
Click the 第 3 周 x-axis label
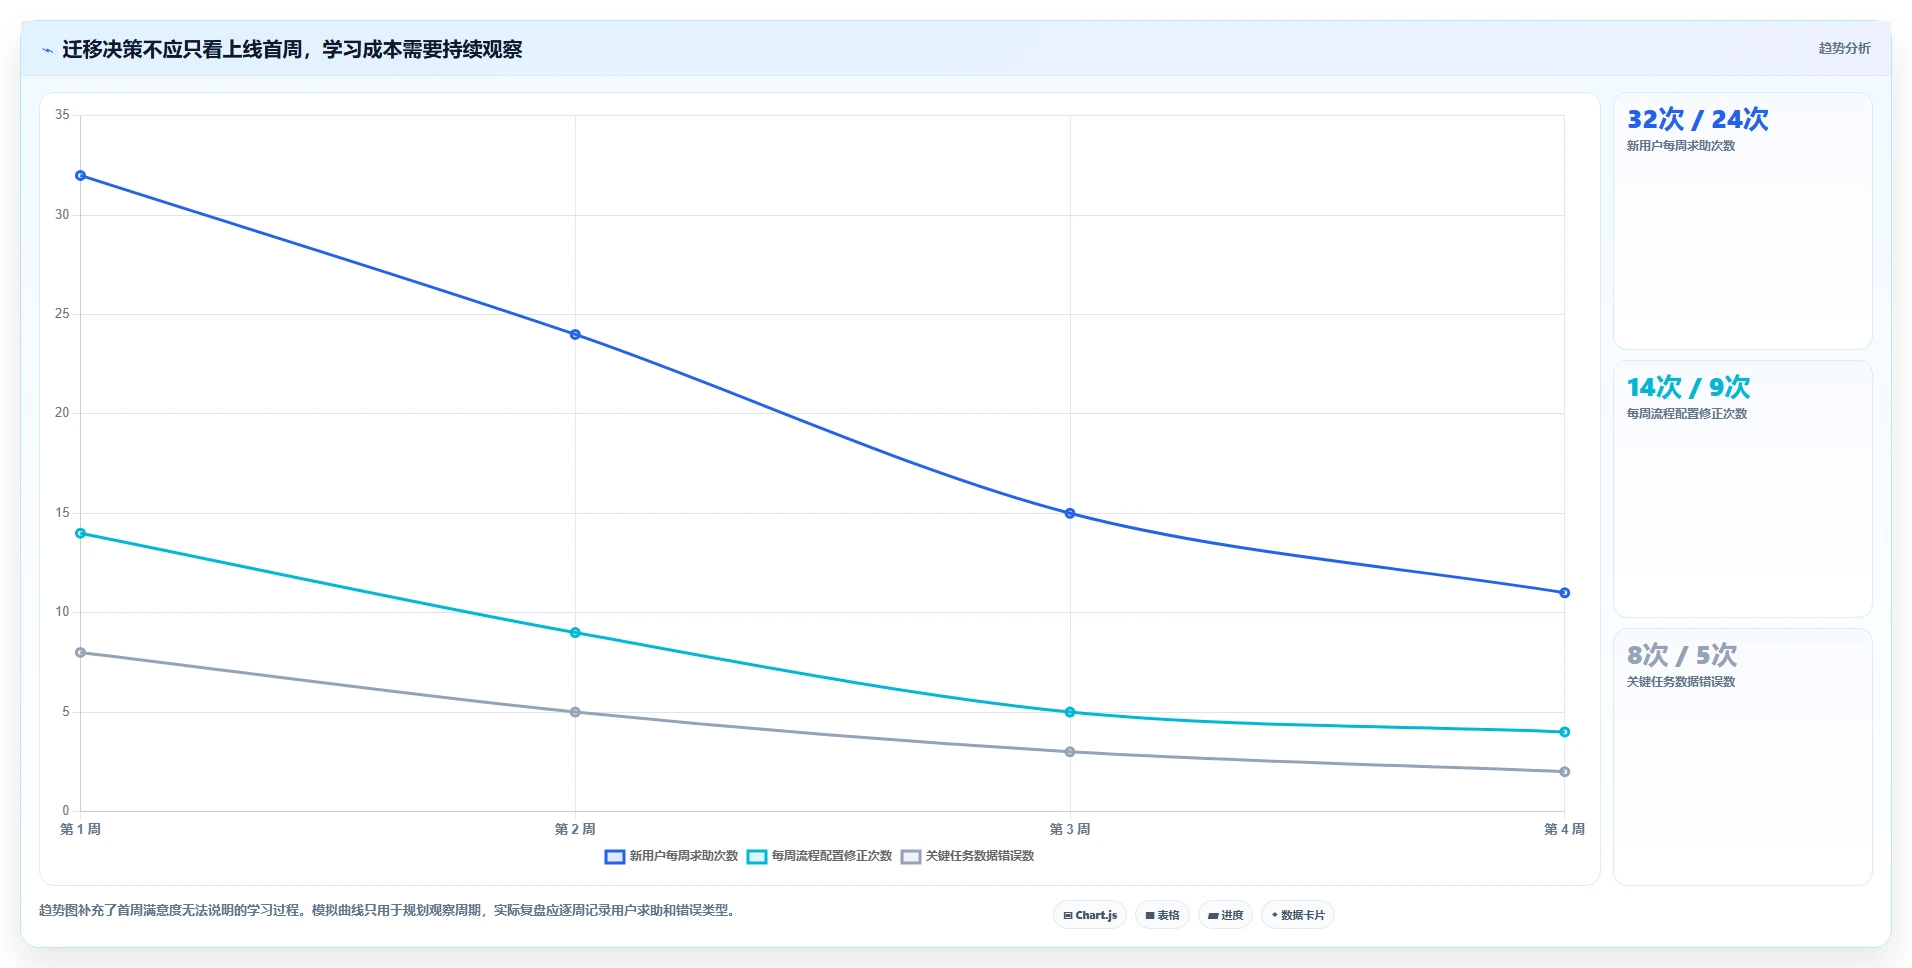(1070, 829)
